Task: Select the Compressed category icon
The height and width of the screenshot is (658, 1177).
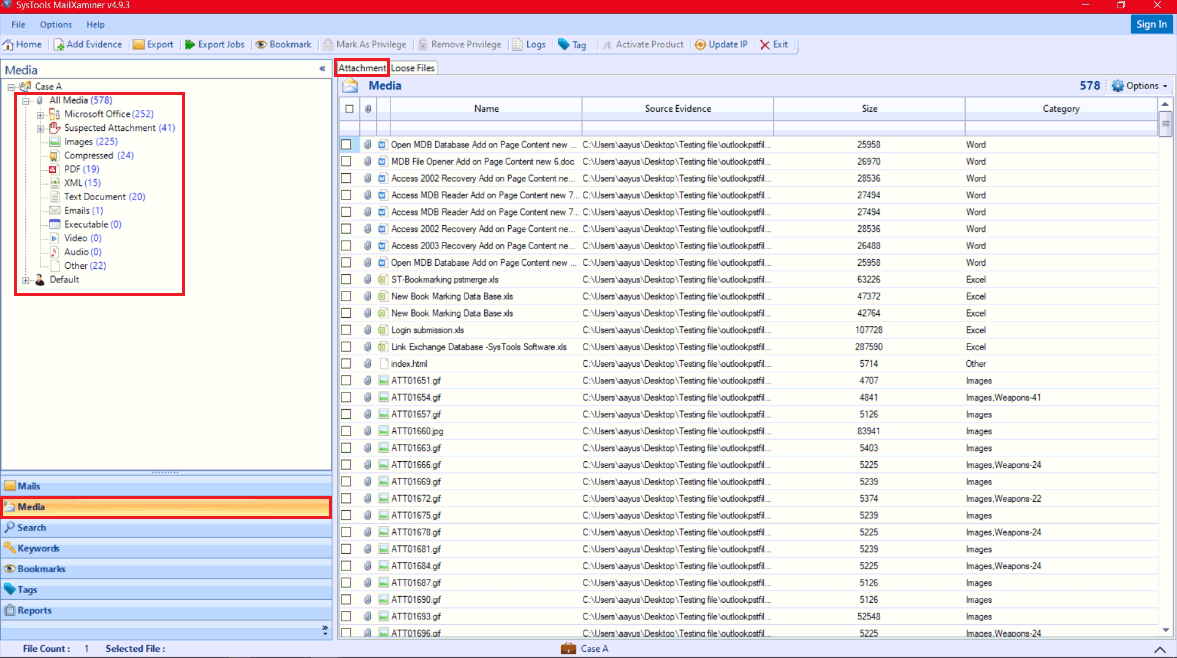Action: click(55, 156)
